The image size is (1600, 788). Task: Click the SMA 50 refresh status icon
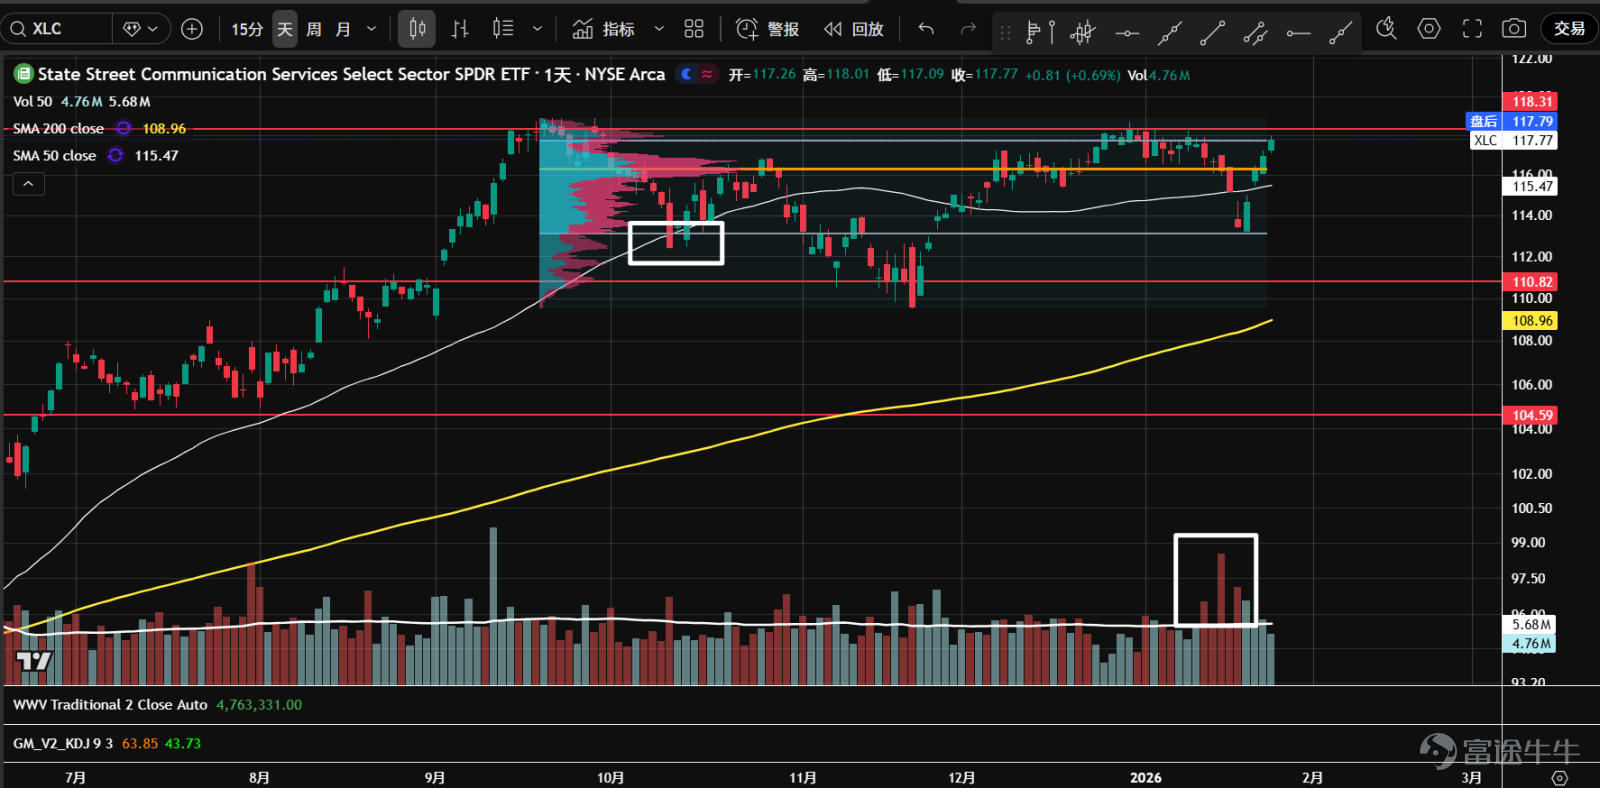(x=116, y=155)
